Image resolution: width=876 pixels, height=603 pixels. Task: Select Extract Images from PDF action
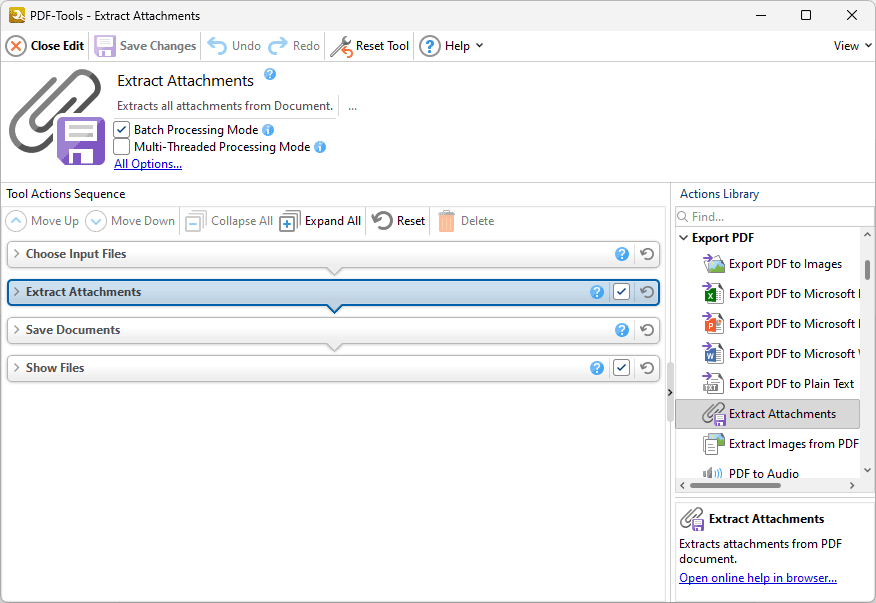780,444
